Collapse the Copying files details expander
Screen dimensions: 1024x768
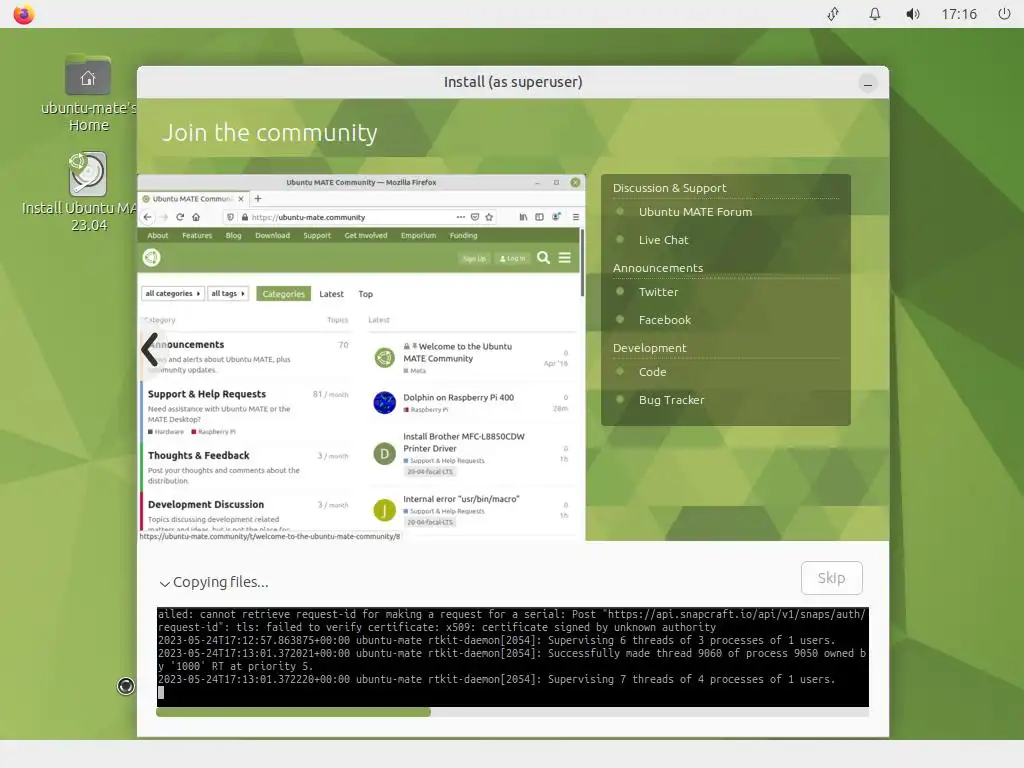[x=165, y=583]
